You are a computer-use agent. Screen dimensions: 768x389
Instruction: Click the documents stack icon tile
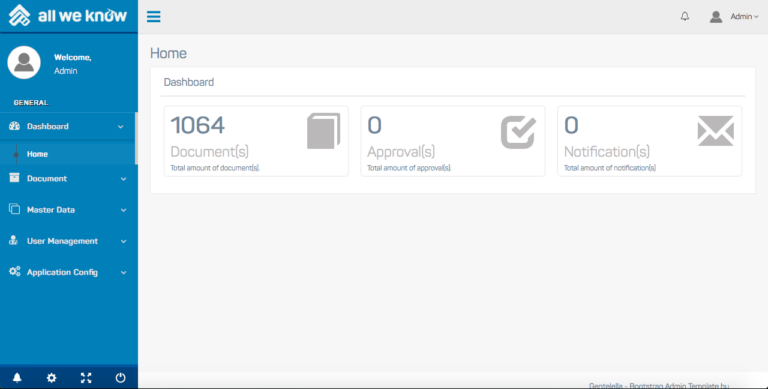point(323,131)
